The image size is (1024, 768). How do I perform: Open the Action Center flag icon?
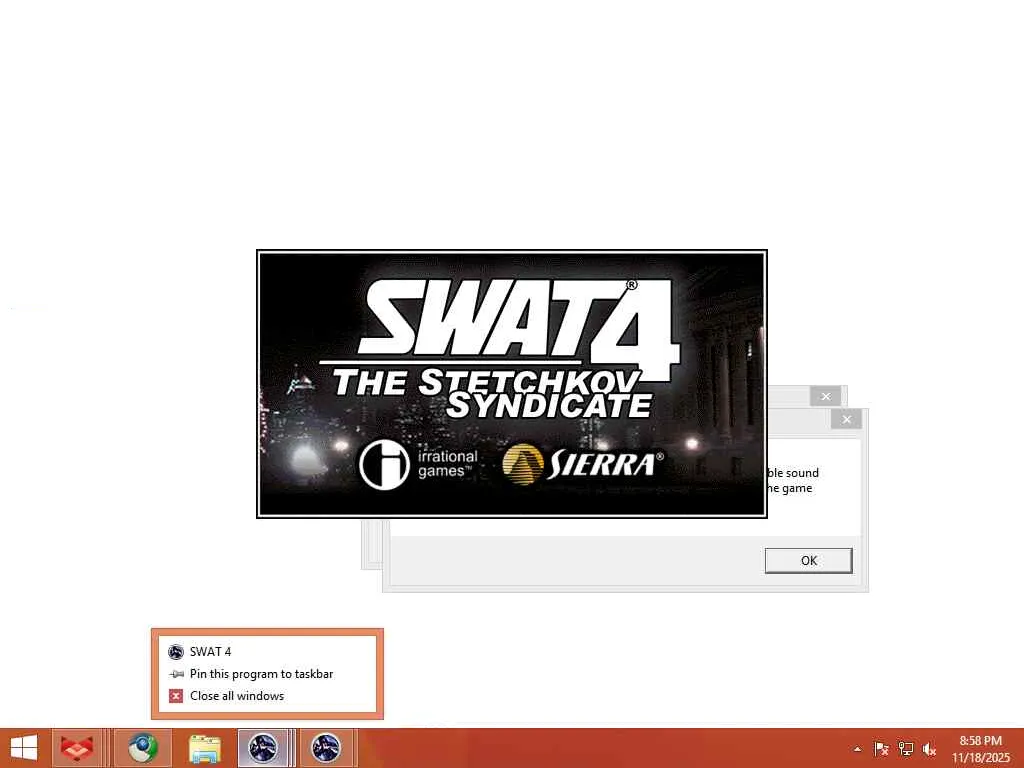click(881, 749)
